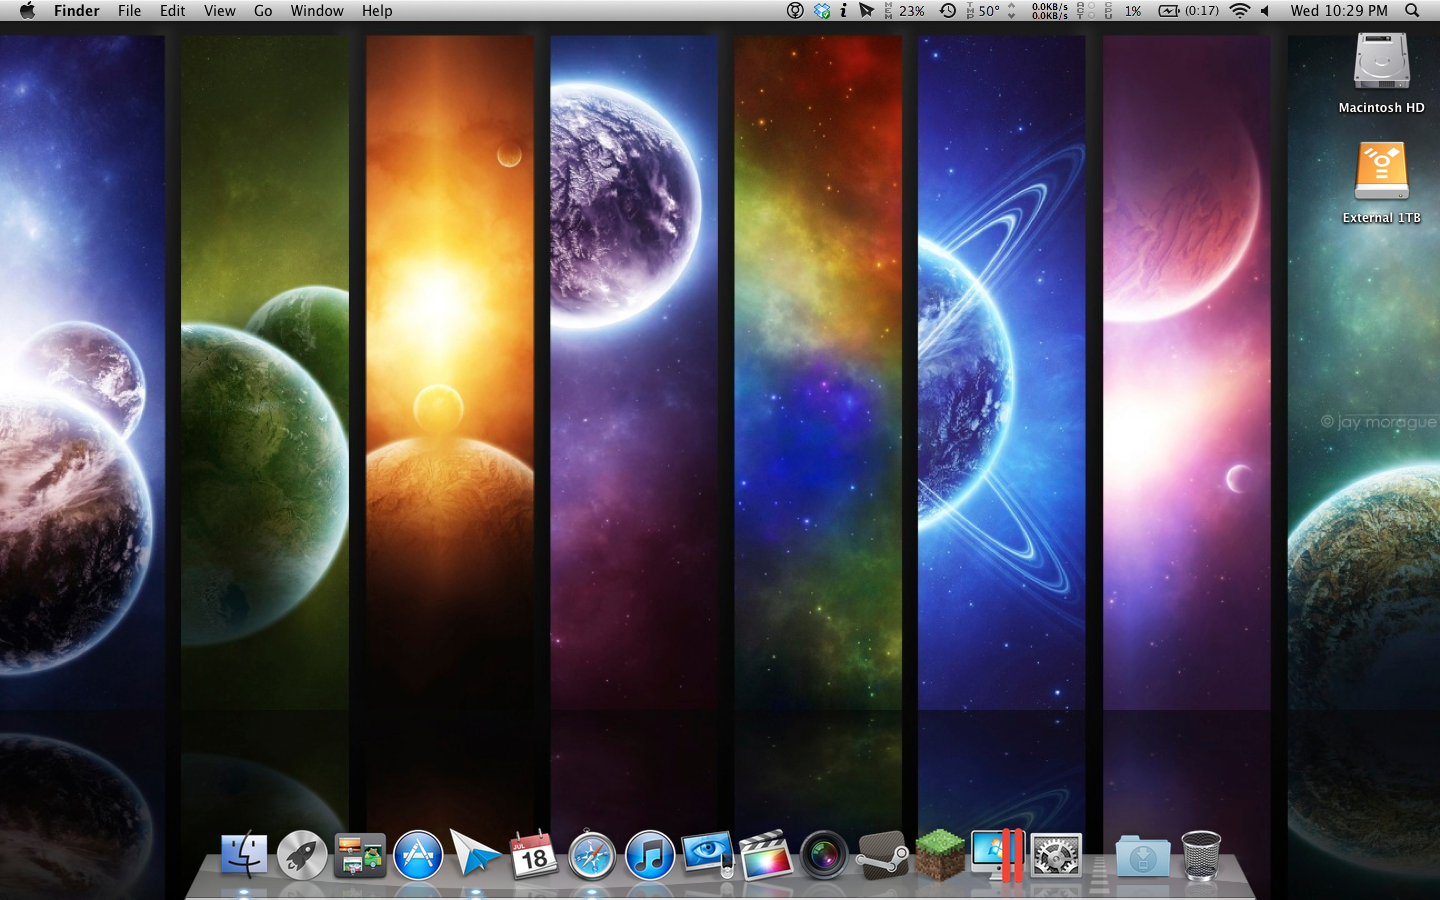Open Steam from the Dock
This screenshot has width=1440, height=900.
[882, 856]
